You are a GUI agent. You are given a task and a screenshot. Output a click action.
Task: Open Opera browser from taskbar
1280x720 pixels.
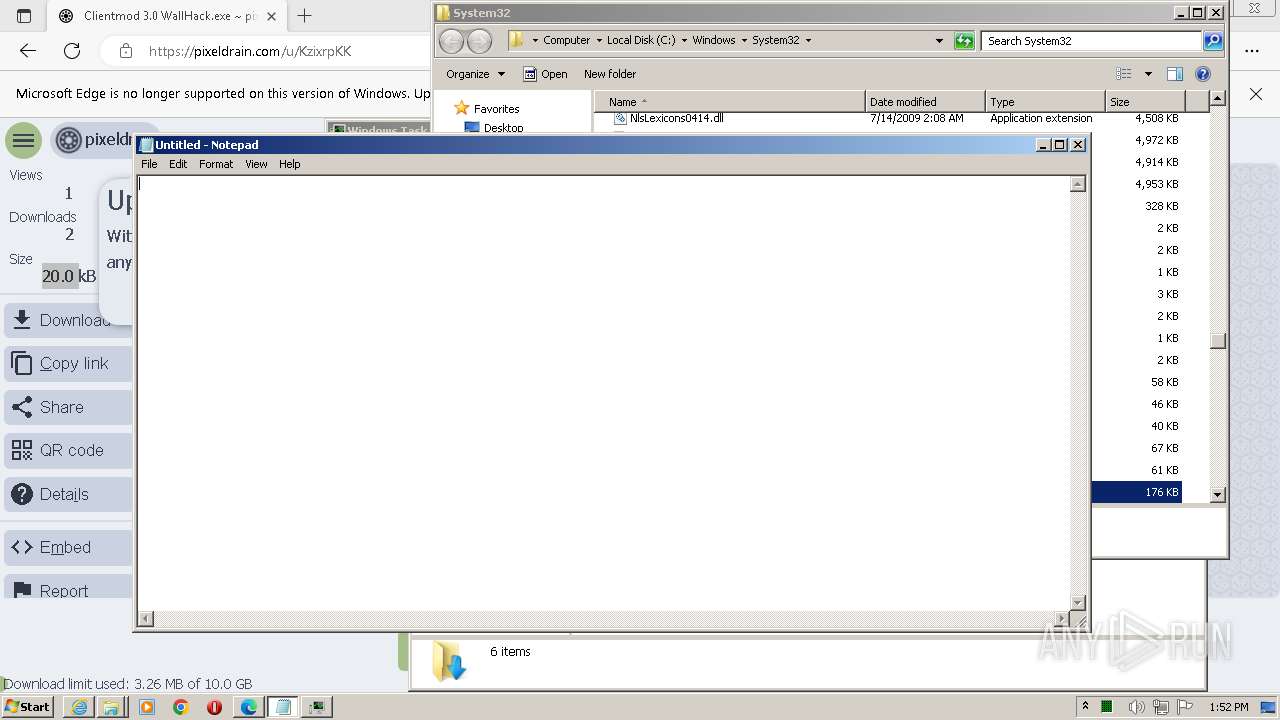tap(214, 707)
